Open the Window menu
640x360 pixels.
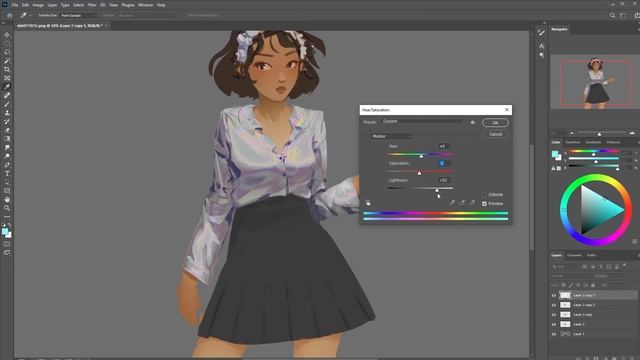coord(145,5)
